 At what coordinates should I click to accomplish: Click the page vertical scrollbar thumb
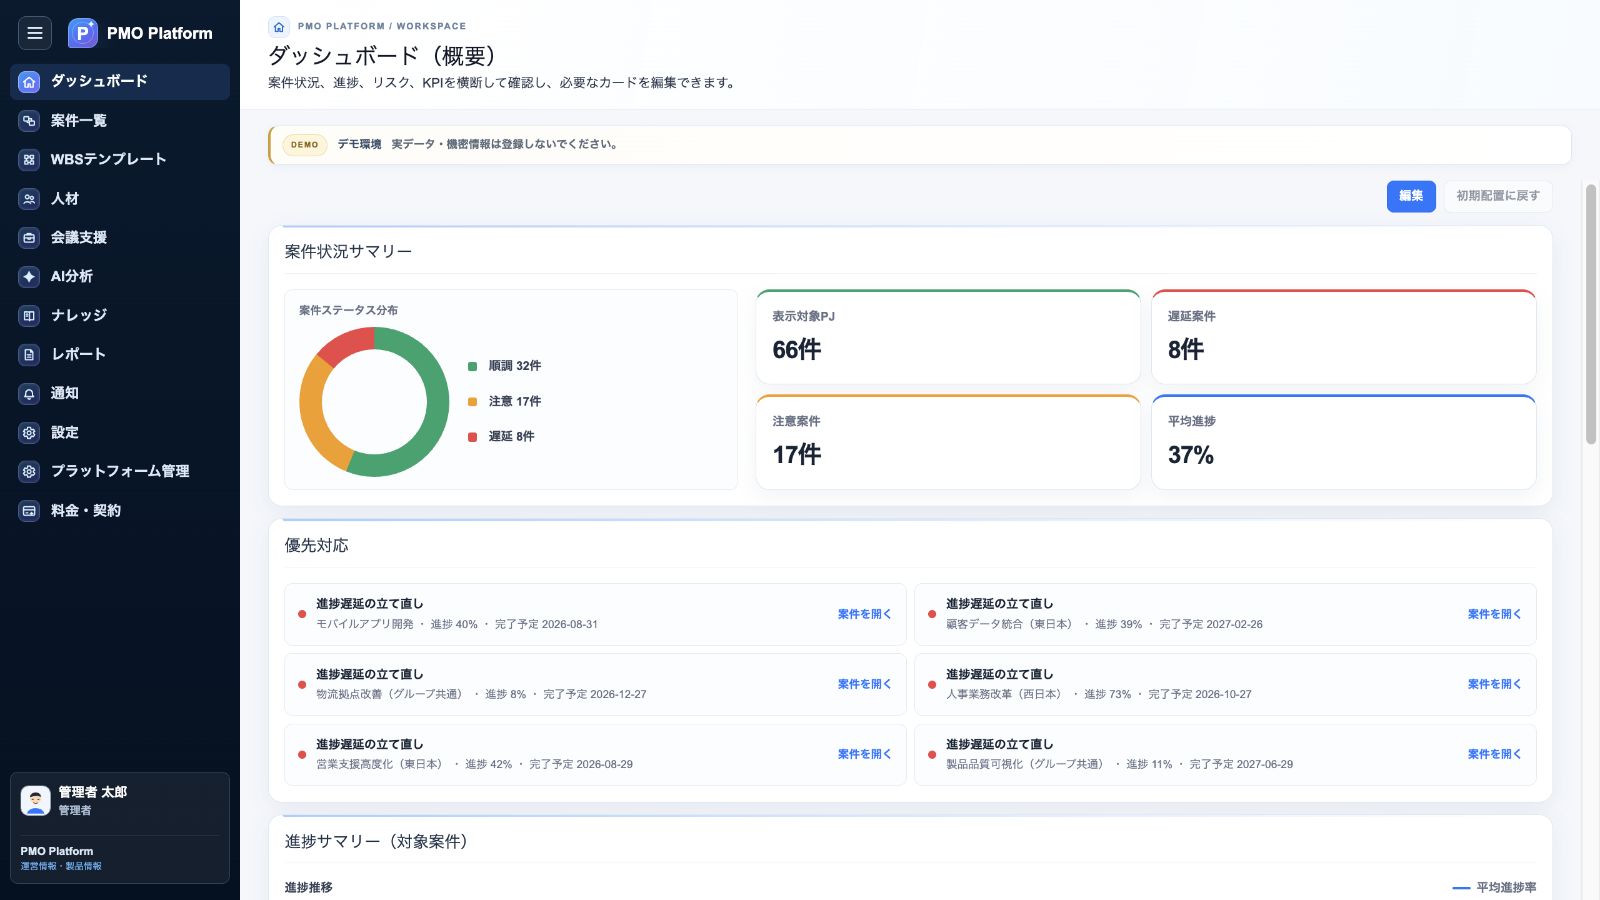click(x=1591, y=313)
